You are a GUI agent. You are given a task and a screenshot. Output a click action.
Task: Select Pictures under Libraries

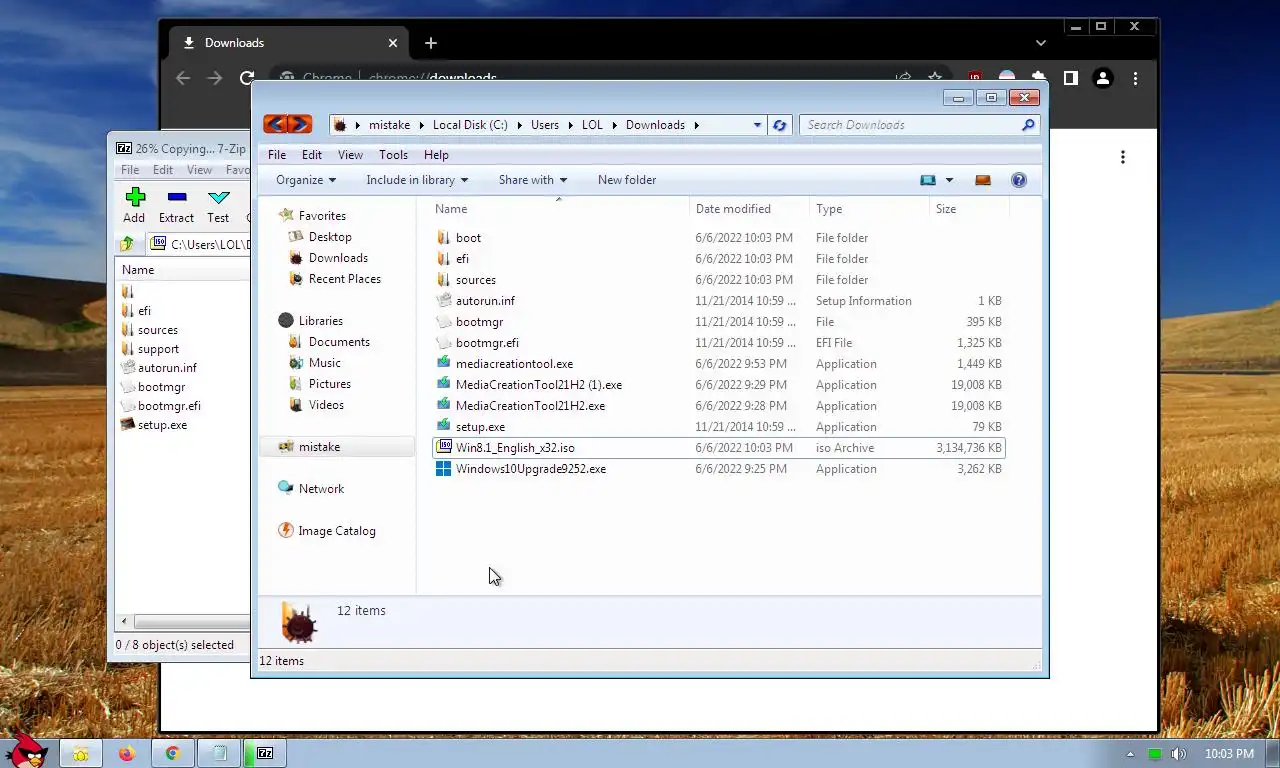coord(329,384)
